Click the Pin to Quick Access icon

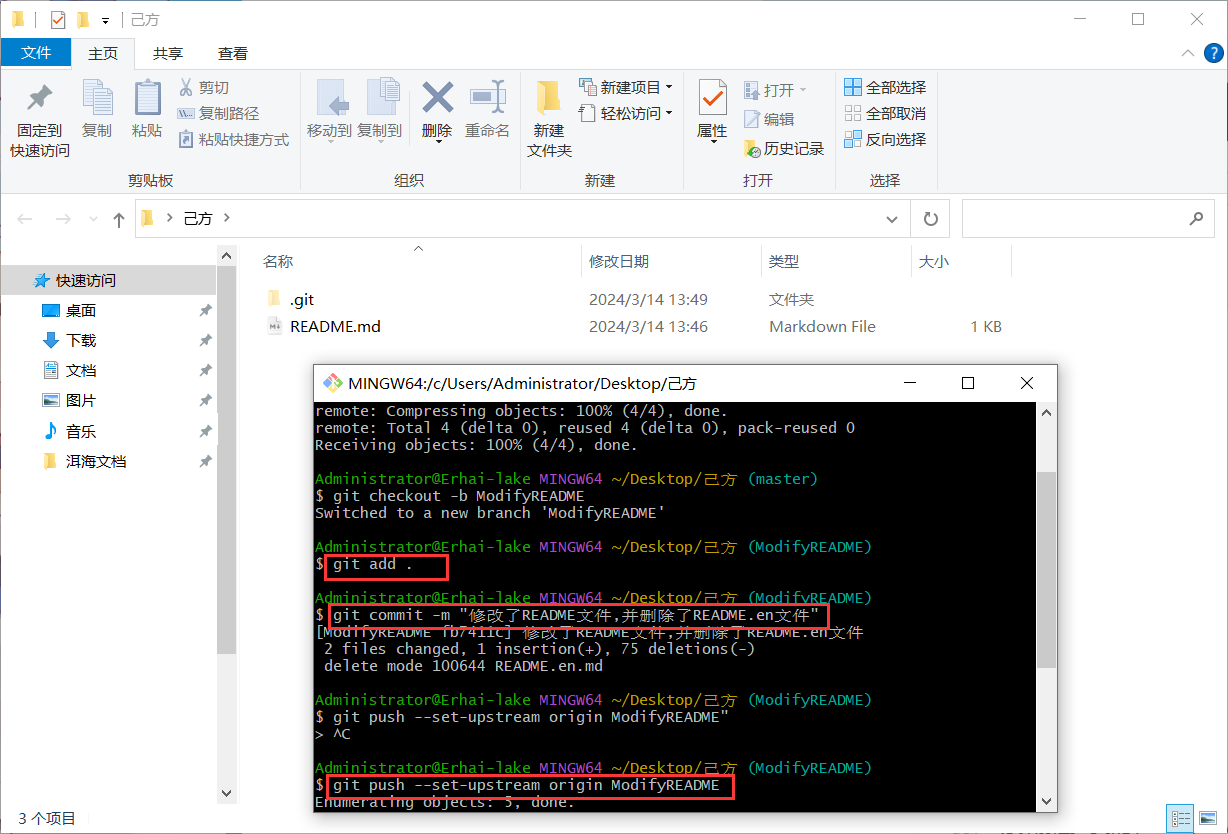[x=40, y=99]
